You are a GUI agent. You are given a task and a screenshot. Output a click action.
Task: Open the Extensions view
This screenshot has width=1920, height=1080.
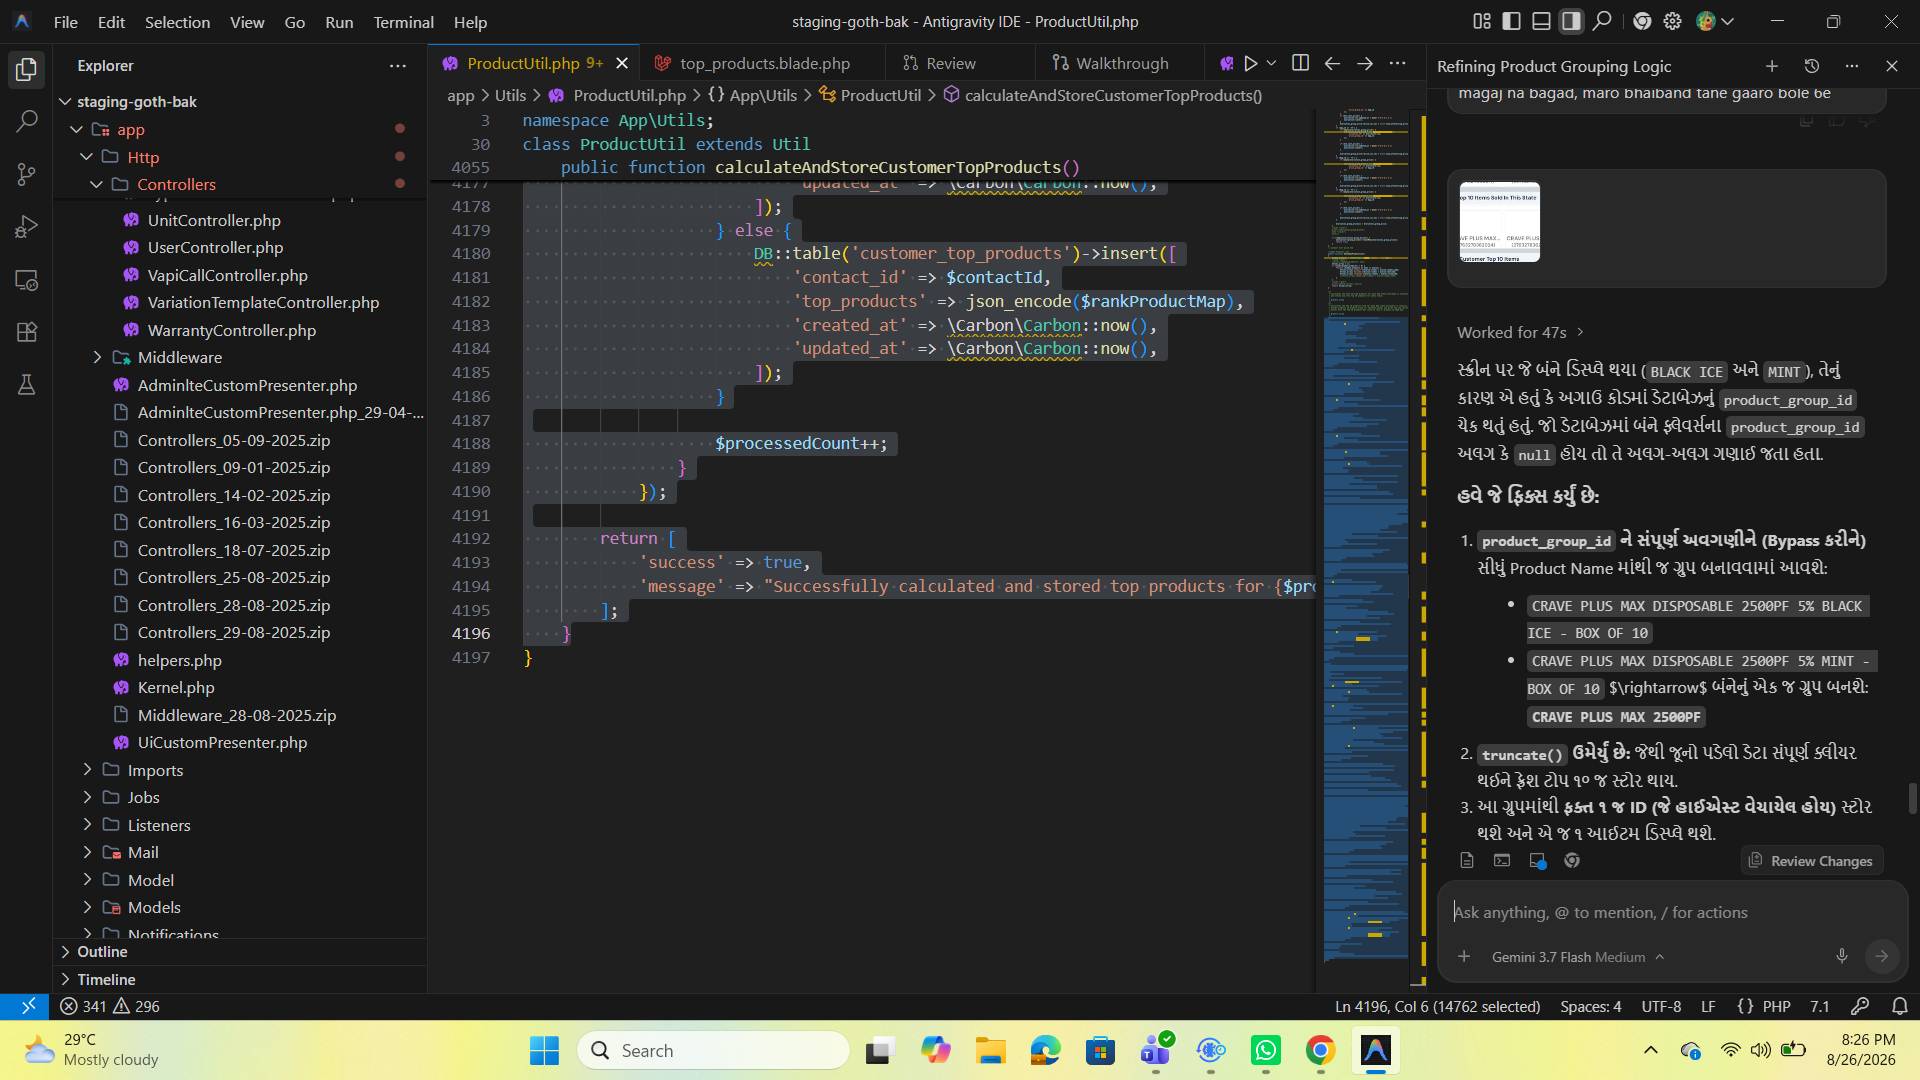27,332
